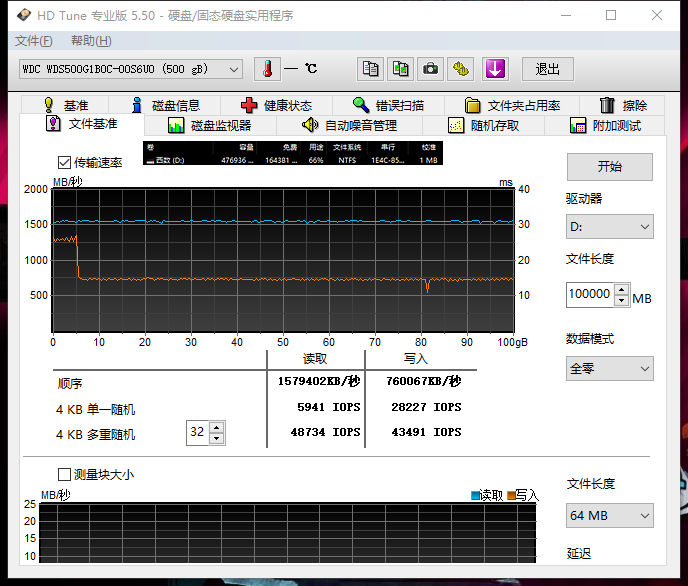Click the 西数 (D:) volume row
688x586 pixels.
coord(293,160)
